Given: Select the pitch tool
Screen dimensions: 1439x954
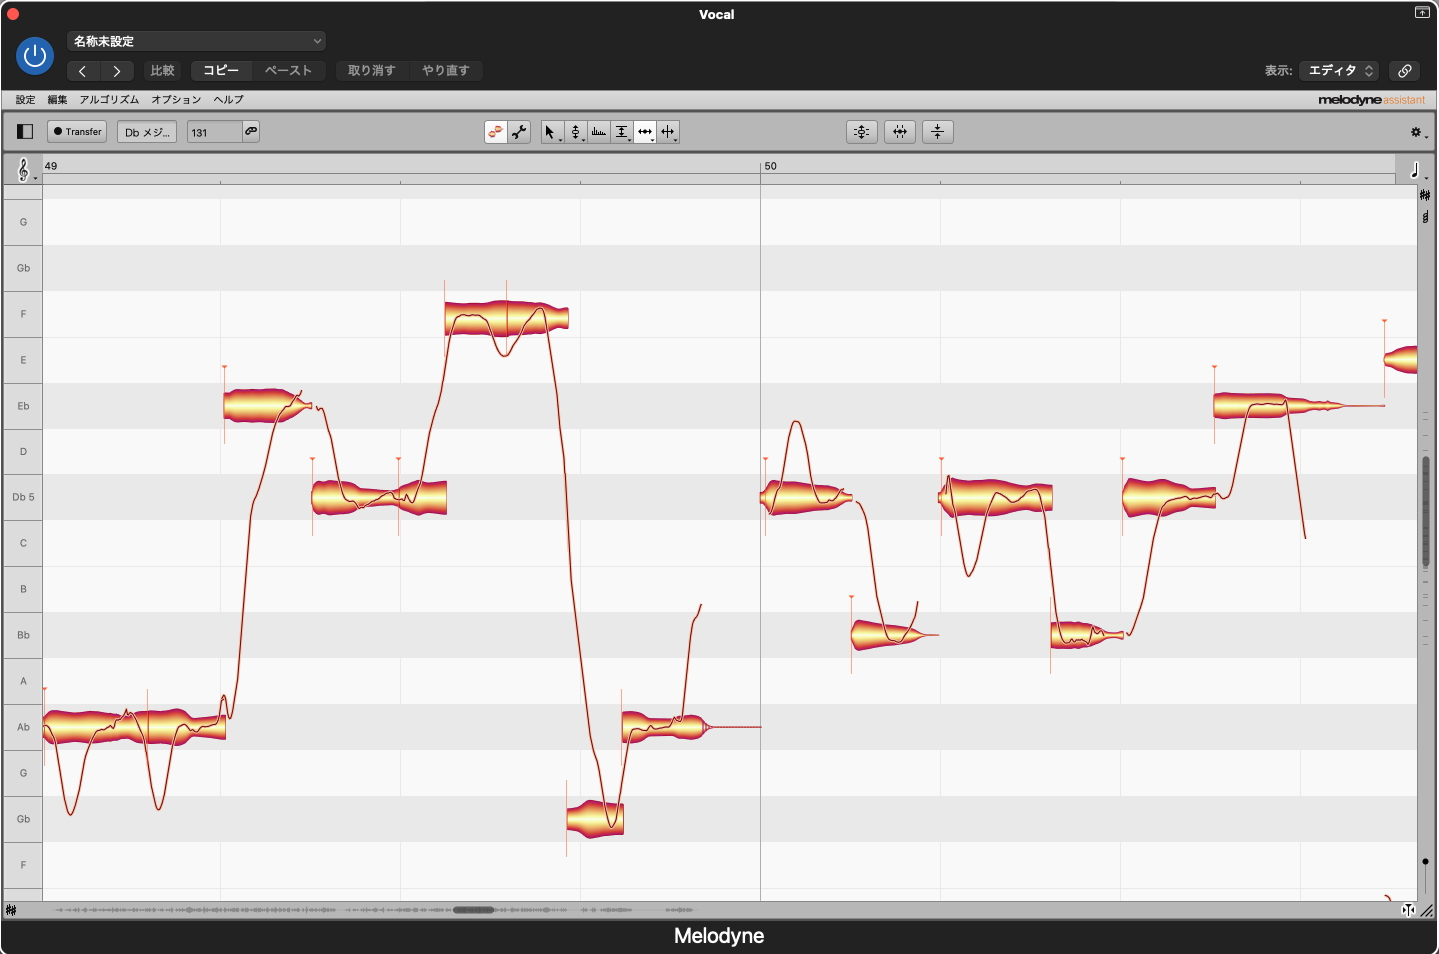Looking at the screenshot, I should tap(575, 132).
